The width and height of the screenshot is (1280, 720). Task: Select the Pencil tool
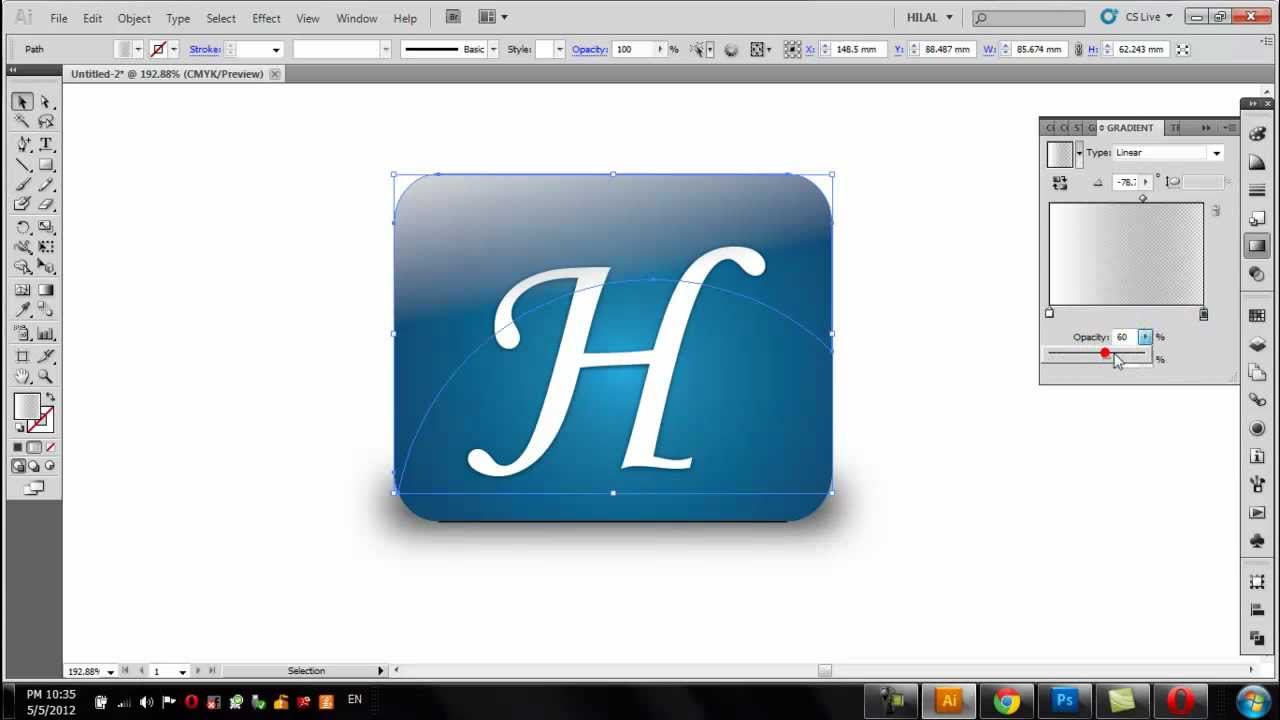(x=45, y=185)
